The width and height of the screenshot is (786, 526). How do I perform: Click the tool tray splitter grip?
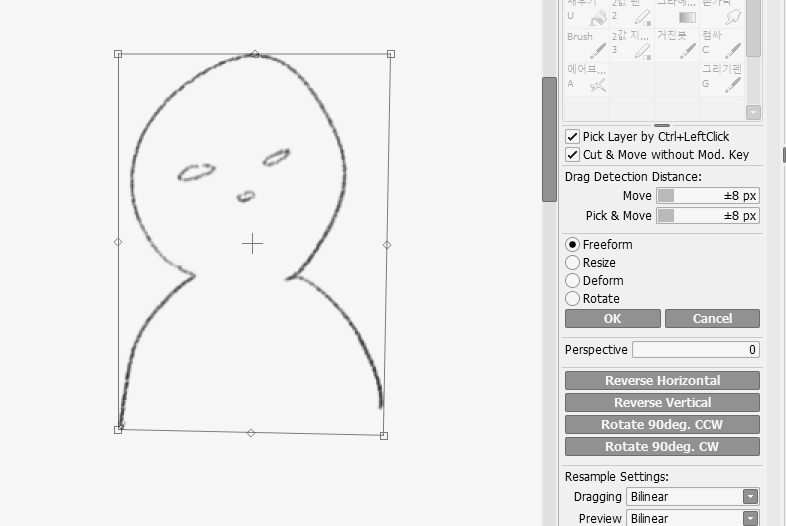662,125
